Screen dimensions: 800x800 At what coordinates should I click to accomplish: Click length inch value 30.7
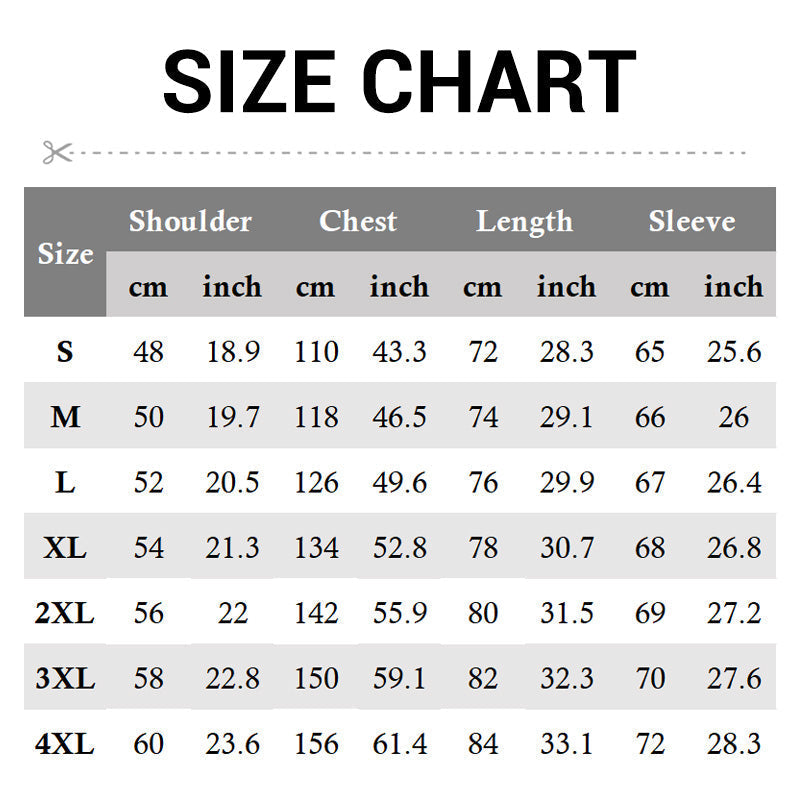[567, 547]
